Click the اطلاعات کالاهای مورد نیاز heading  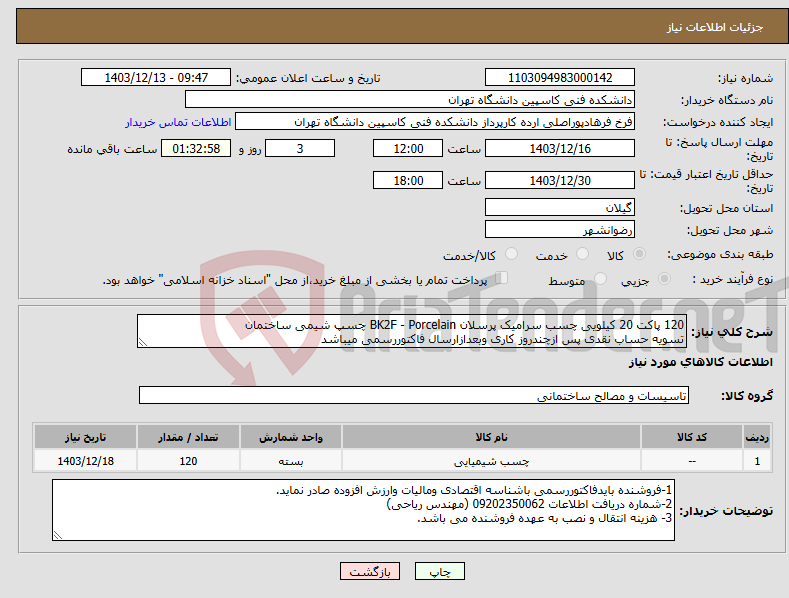[x=700, y=362]
